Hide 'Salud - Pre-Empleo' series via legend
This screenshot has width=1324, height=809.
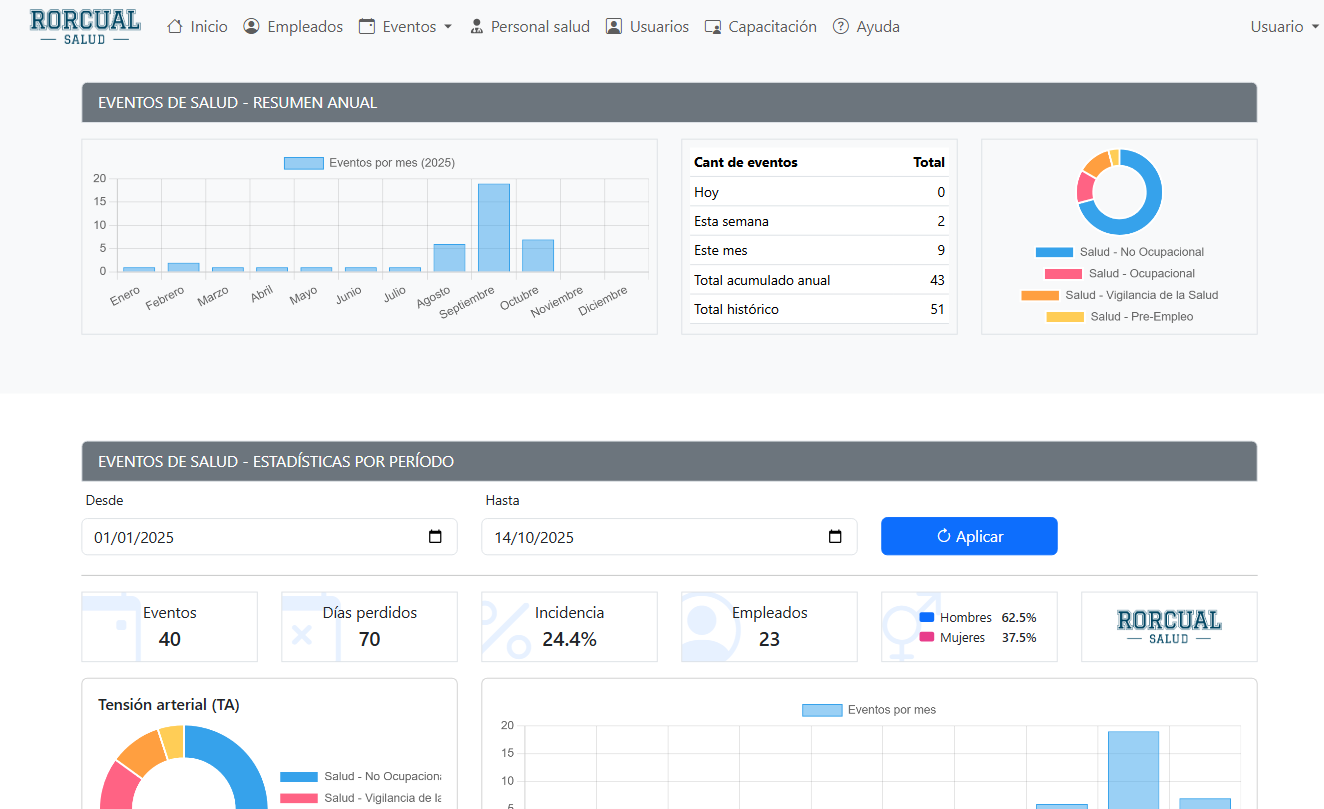click(x=1119, y=317)
